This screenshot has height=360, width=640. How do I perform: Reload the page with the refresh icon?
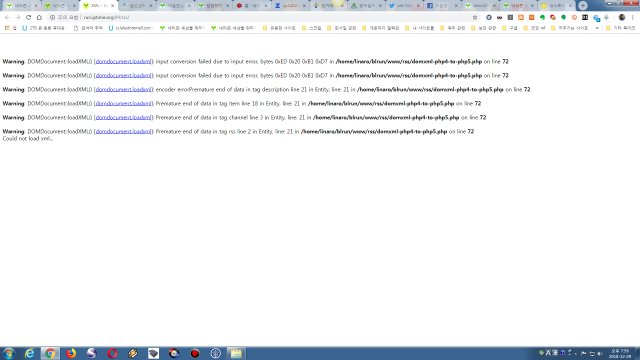tap(29, 18)
